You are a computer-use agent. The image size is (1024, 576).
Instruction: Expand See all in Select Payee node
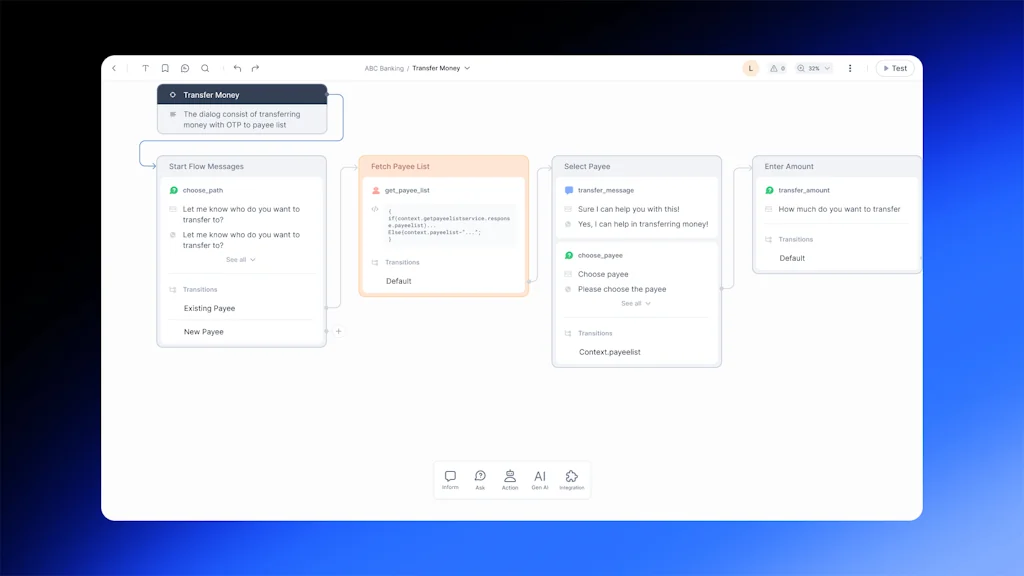(x=637, y=303)
